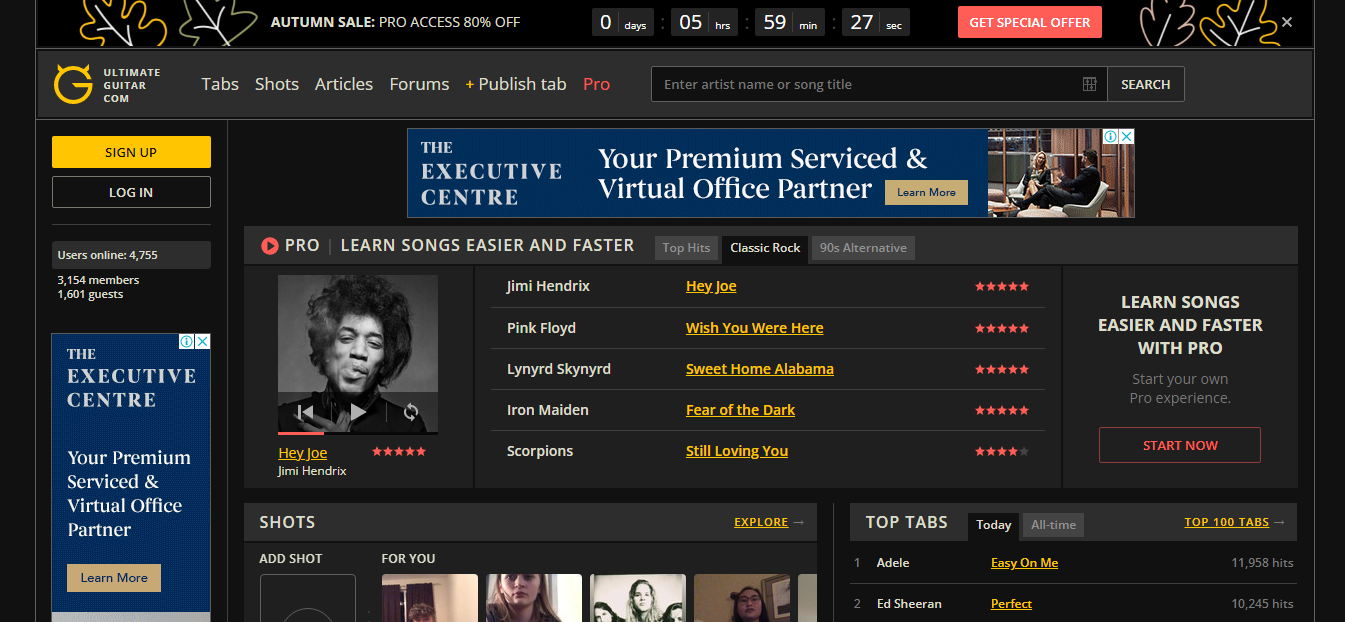Open the Tabs menu
Viewport: 1345px width, 622px height.
pos(220,84)
